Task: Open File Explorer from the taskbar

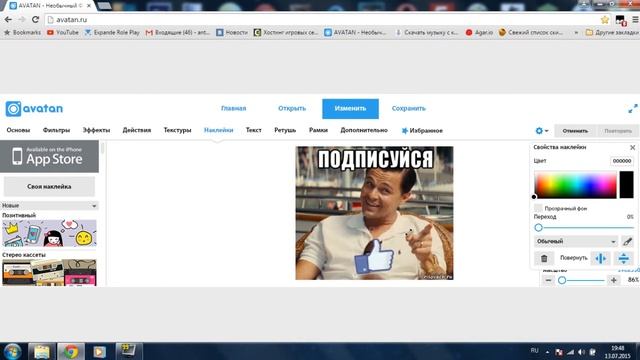Action: pos(42,351)
